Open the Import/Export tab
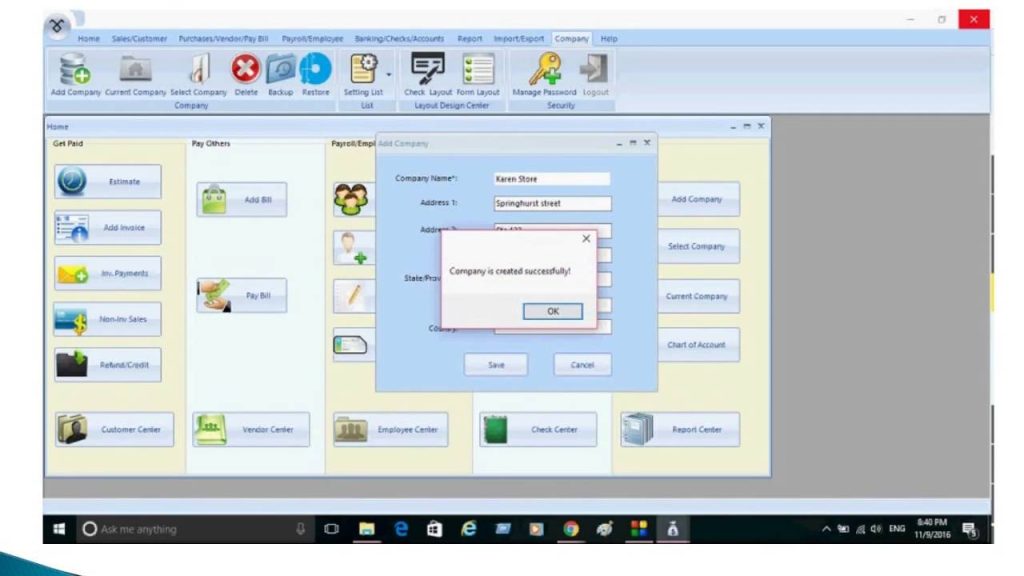Viewport: 1024px width, 576px height. (x=519, y=39)
